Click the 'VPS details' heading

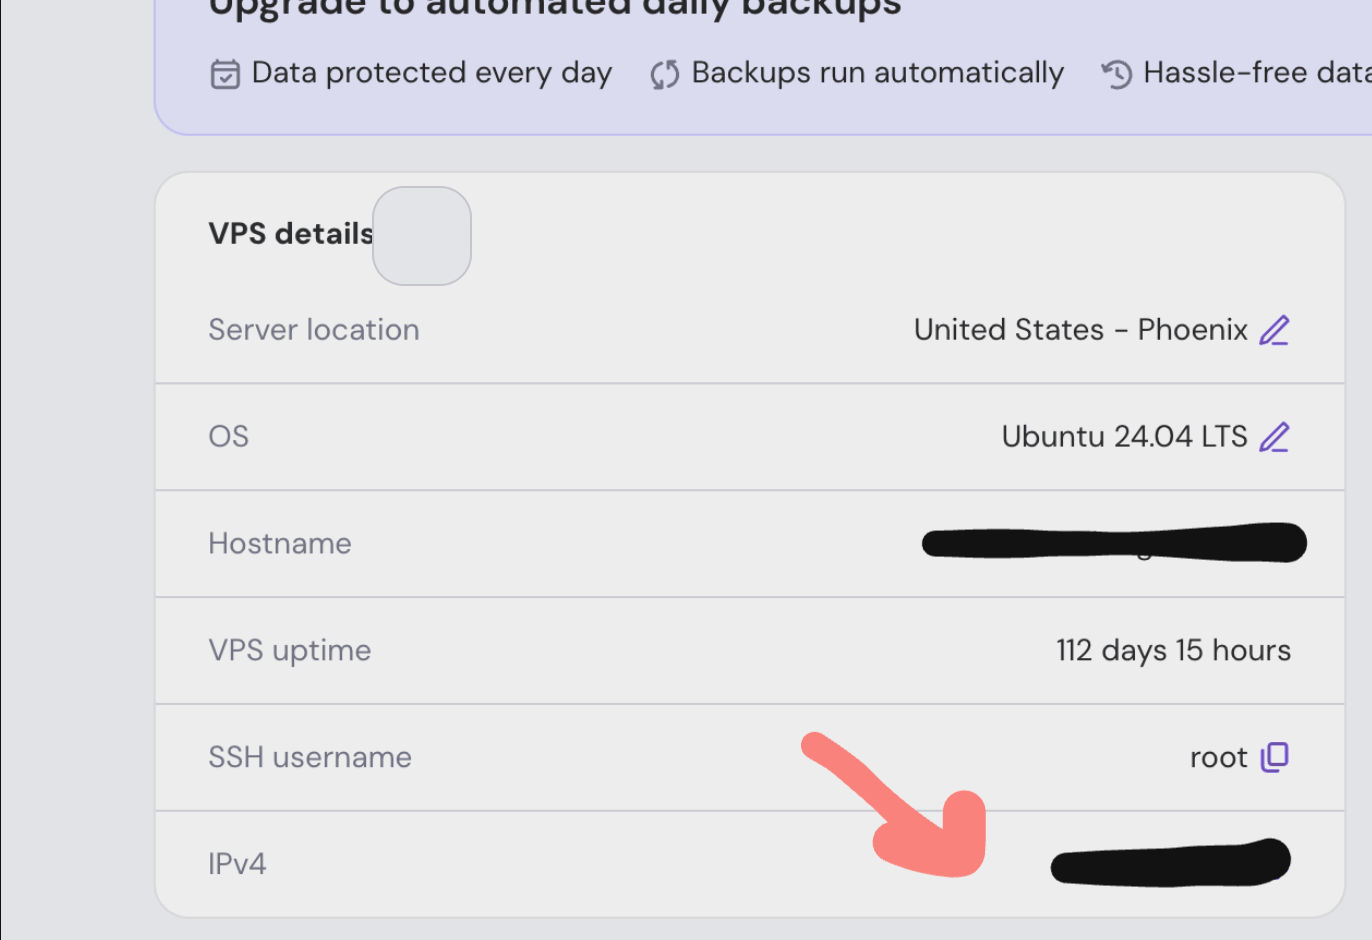[290, 234]
